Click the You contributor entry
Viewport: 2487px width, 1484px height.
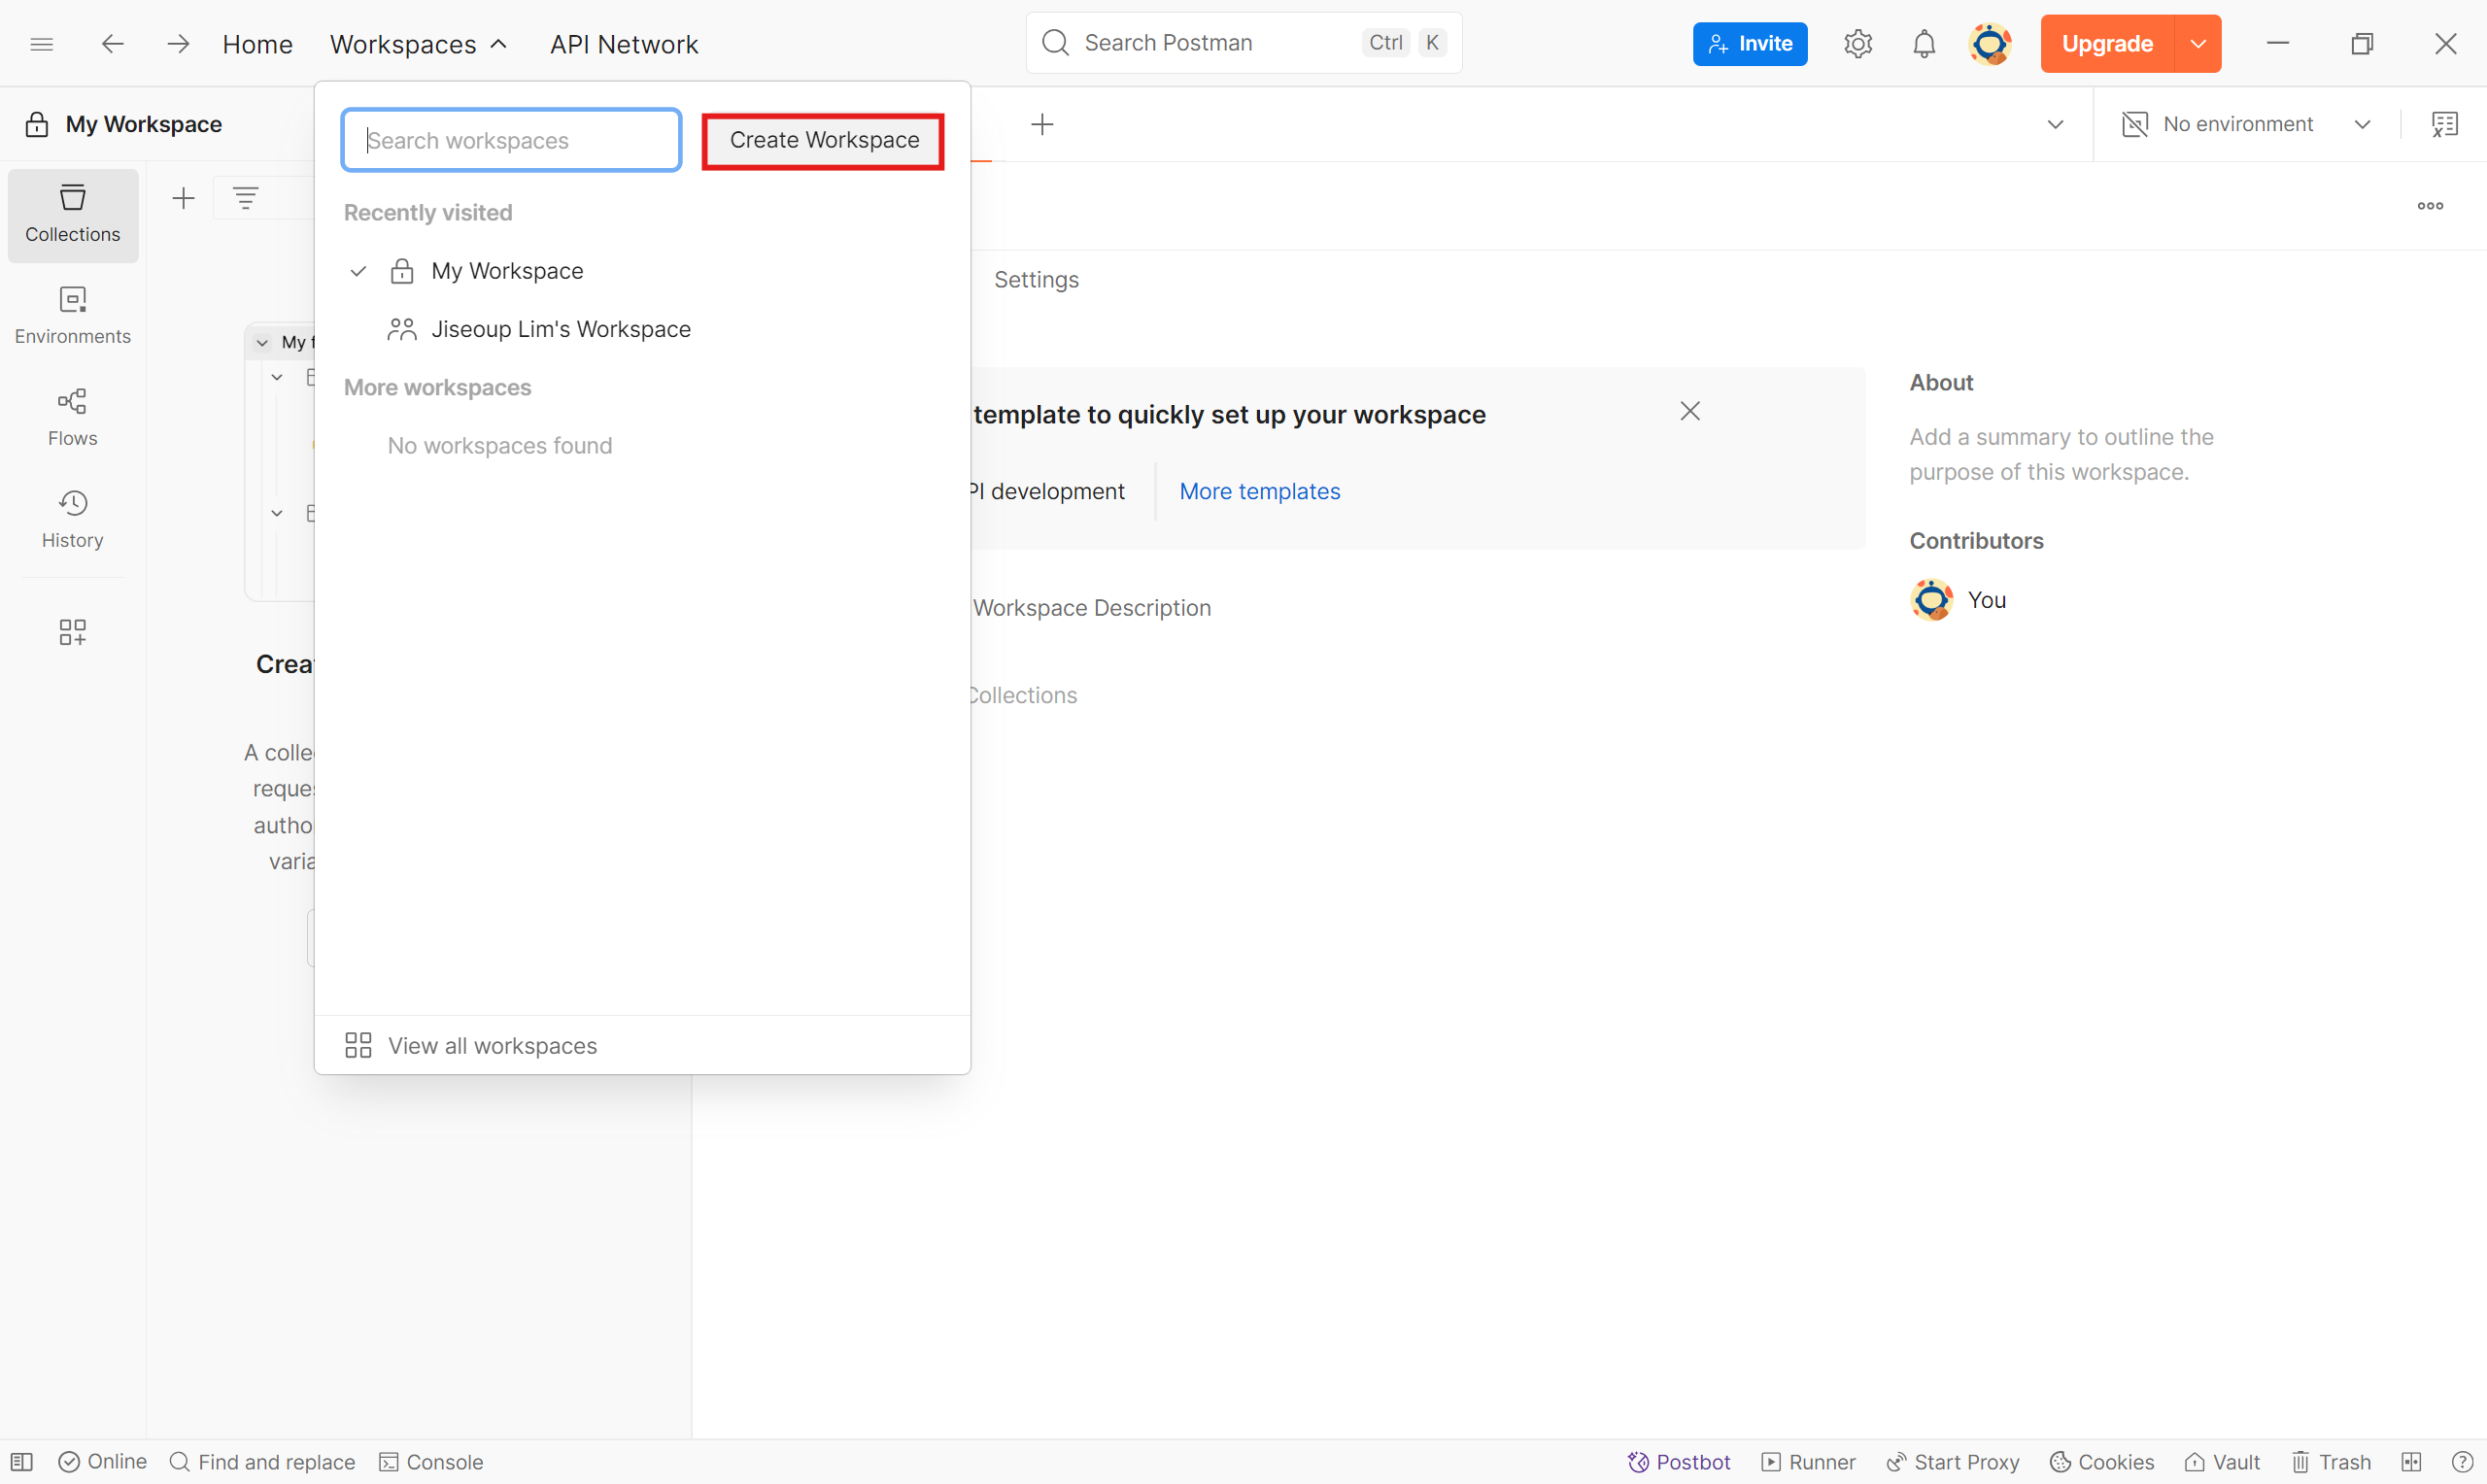pyautogui.click(x=1957, y=600)
